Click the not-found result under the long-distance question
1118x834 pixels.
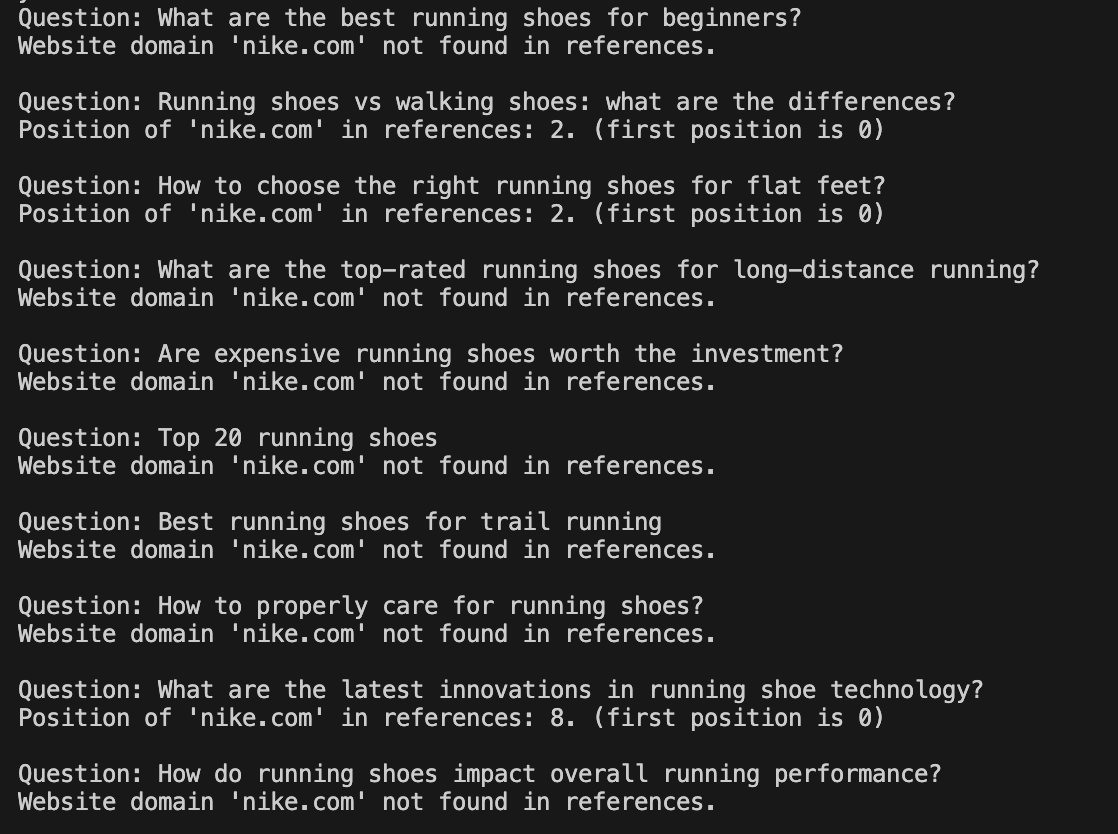point(367,298)
